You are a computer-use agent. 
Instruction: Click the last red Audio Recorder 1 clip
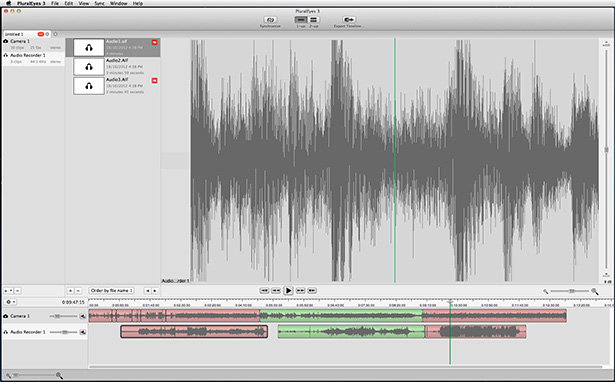475,332
